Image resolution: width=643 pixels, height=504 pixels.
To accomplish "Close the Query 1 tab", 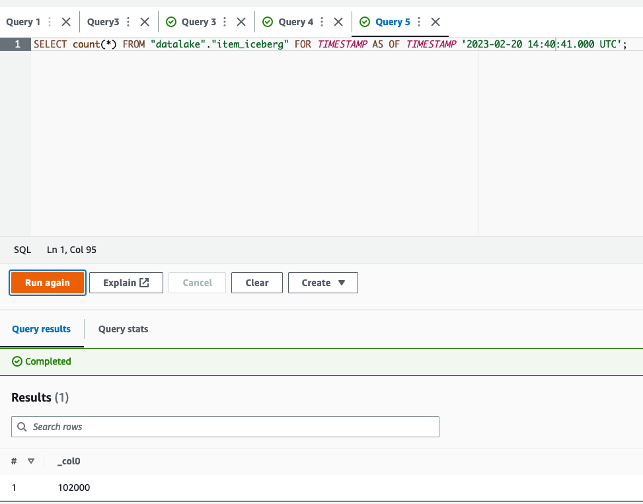I will pyautogui.click(x=66, y=22).
